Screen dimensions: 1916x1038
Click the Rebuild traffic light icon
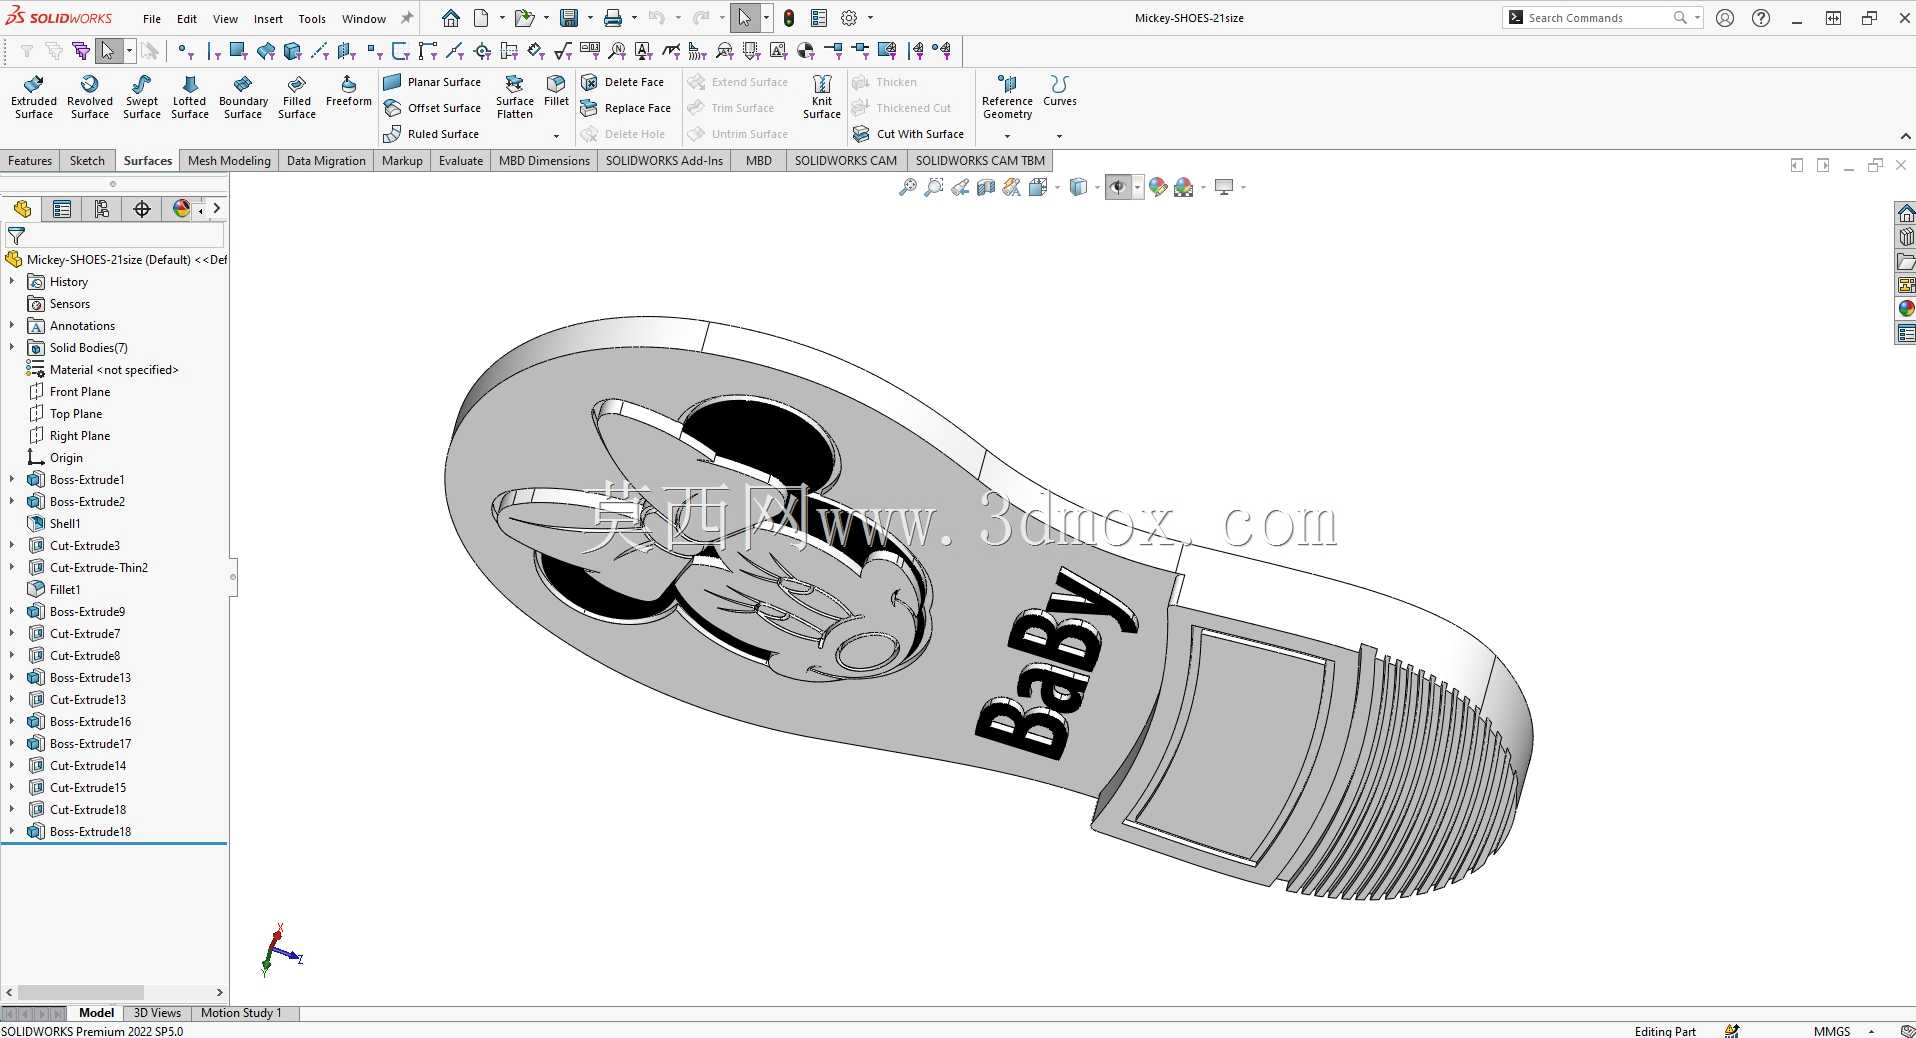(x=789, y=18)
